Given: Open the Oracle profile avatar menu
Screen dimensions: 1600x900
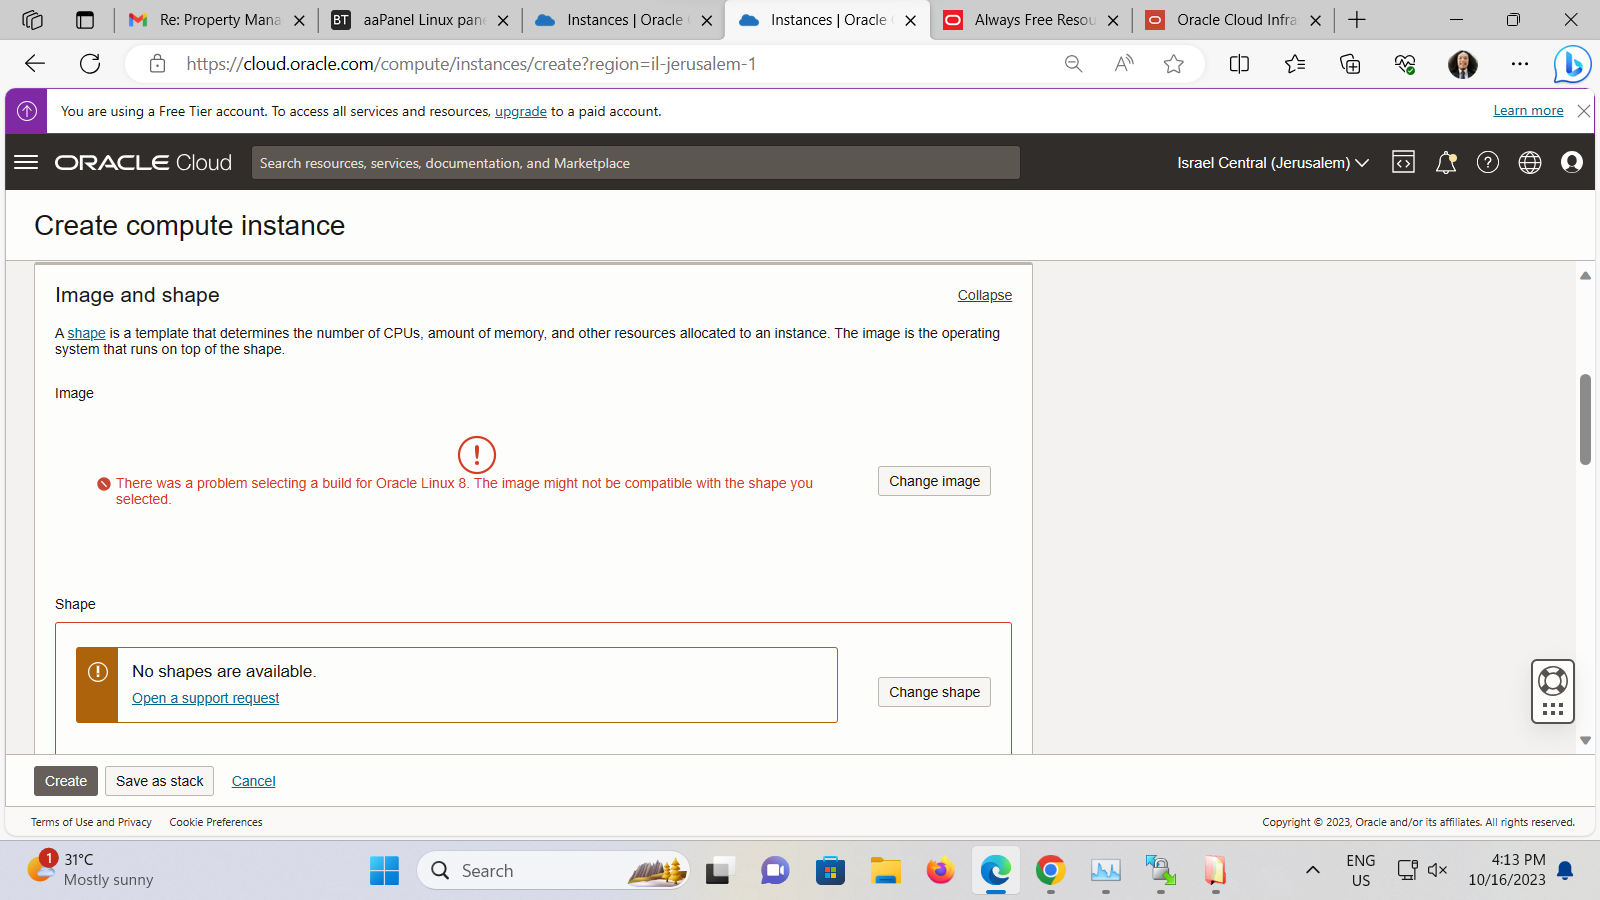Looking at the screenshot, I should (1572, 162).
